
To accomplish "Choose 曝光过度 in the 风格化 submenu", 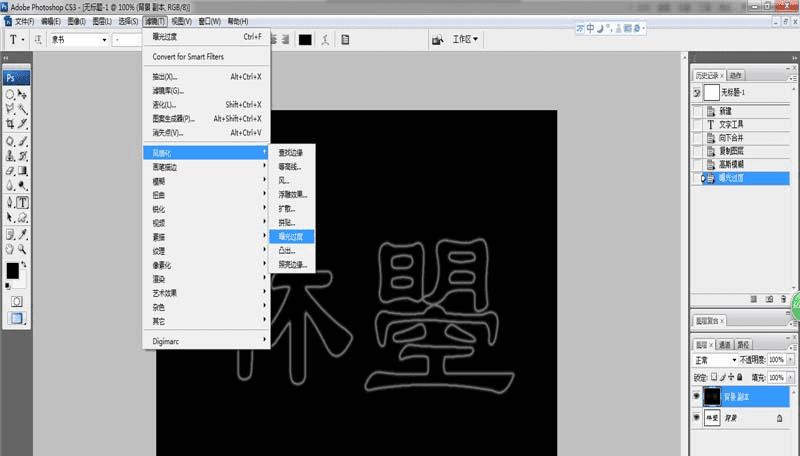I will point(292,237).
